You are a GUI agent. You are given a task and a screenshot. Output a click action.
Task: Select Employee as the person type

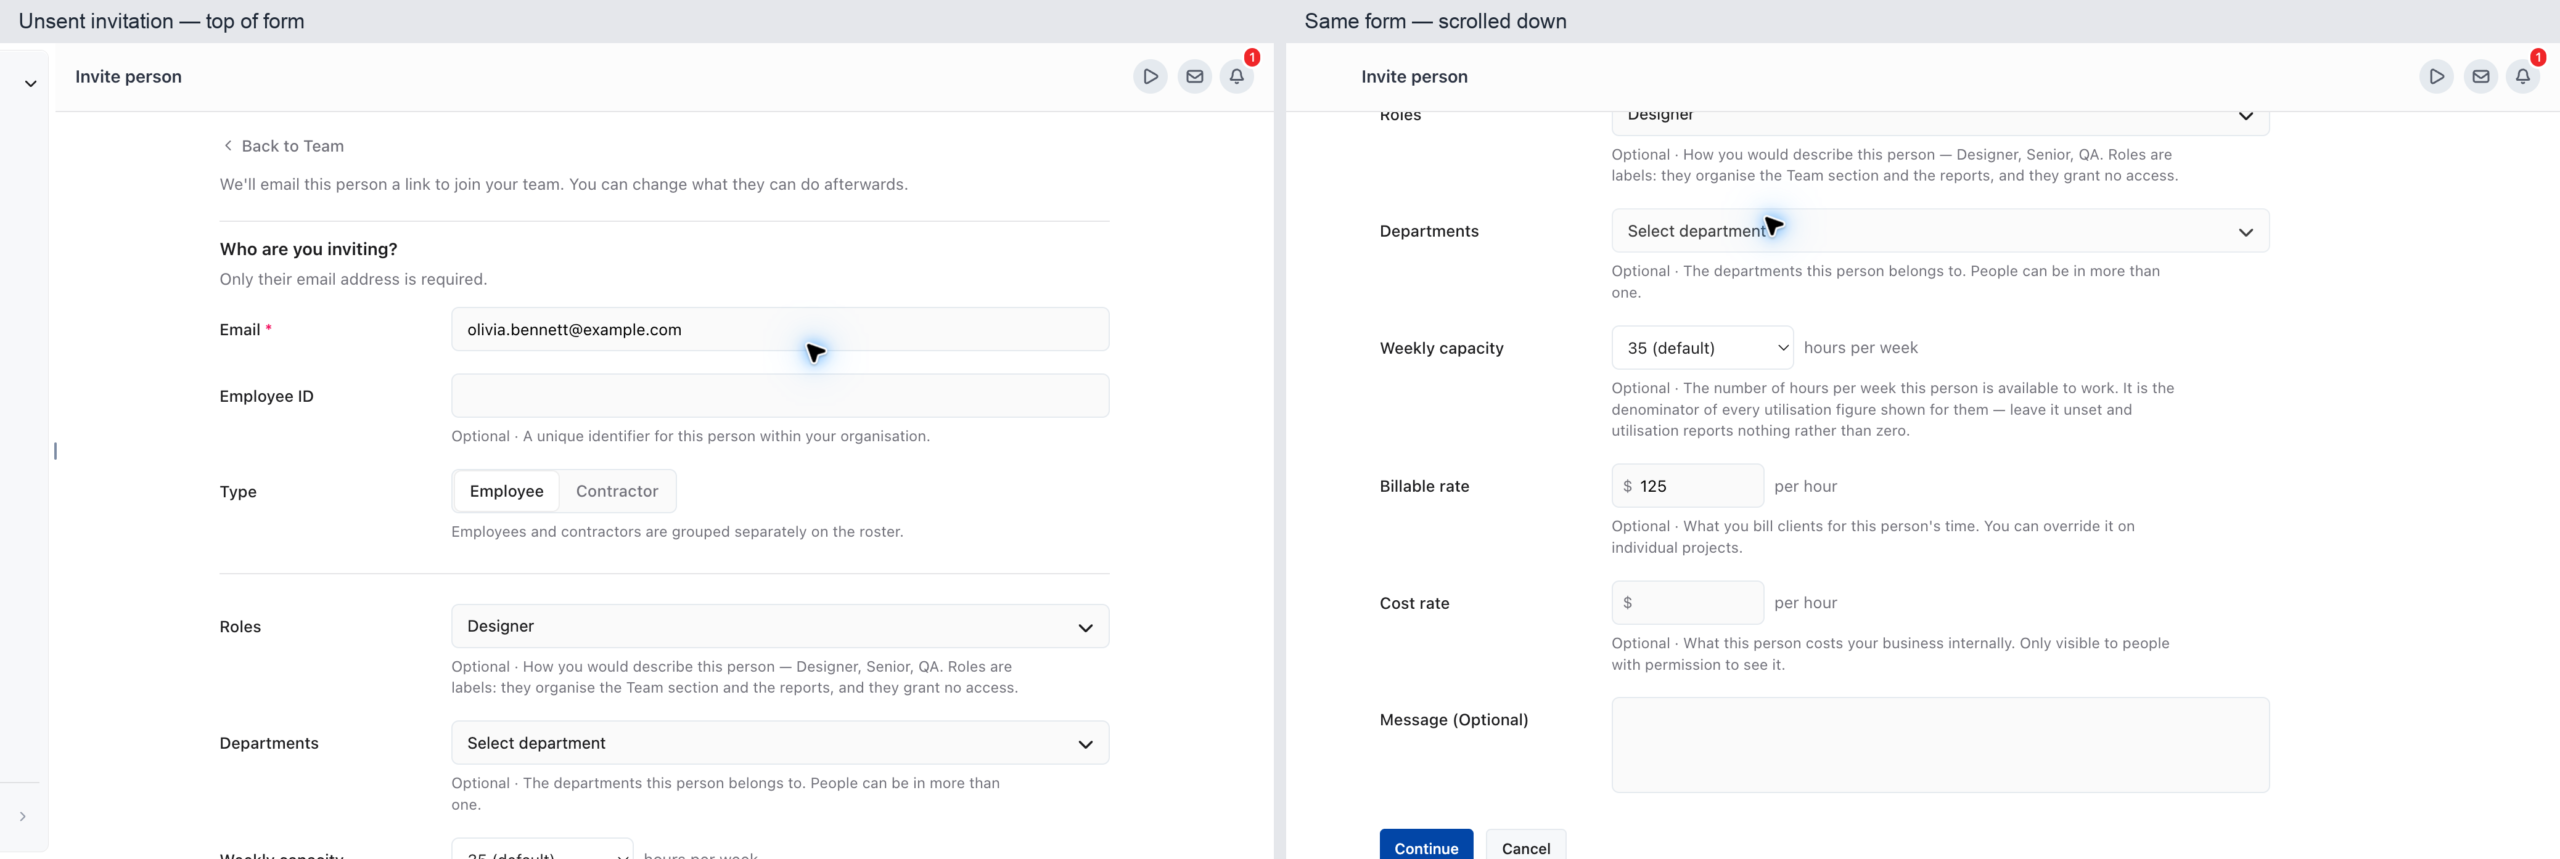506,491
